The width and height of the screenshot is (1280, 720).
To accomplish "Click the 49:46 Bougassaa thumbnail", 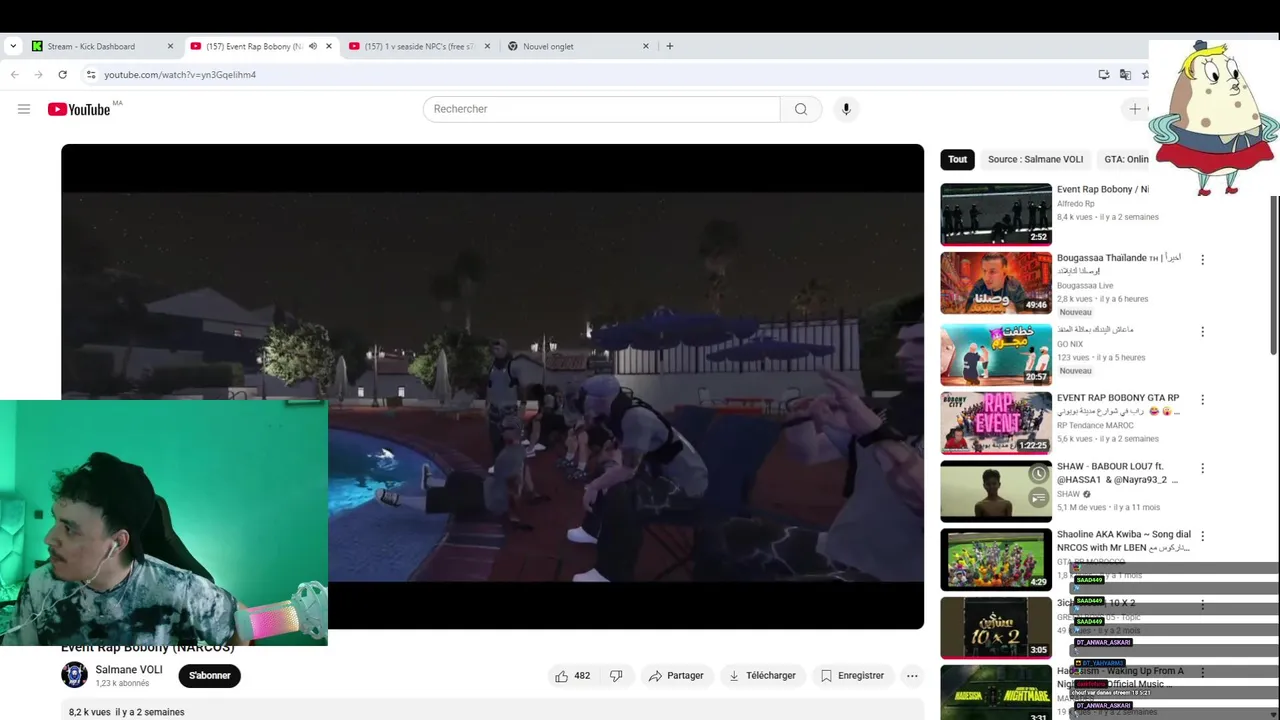I will click(x=996, y=283).
